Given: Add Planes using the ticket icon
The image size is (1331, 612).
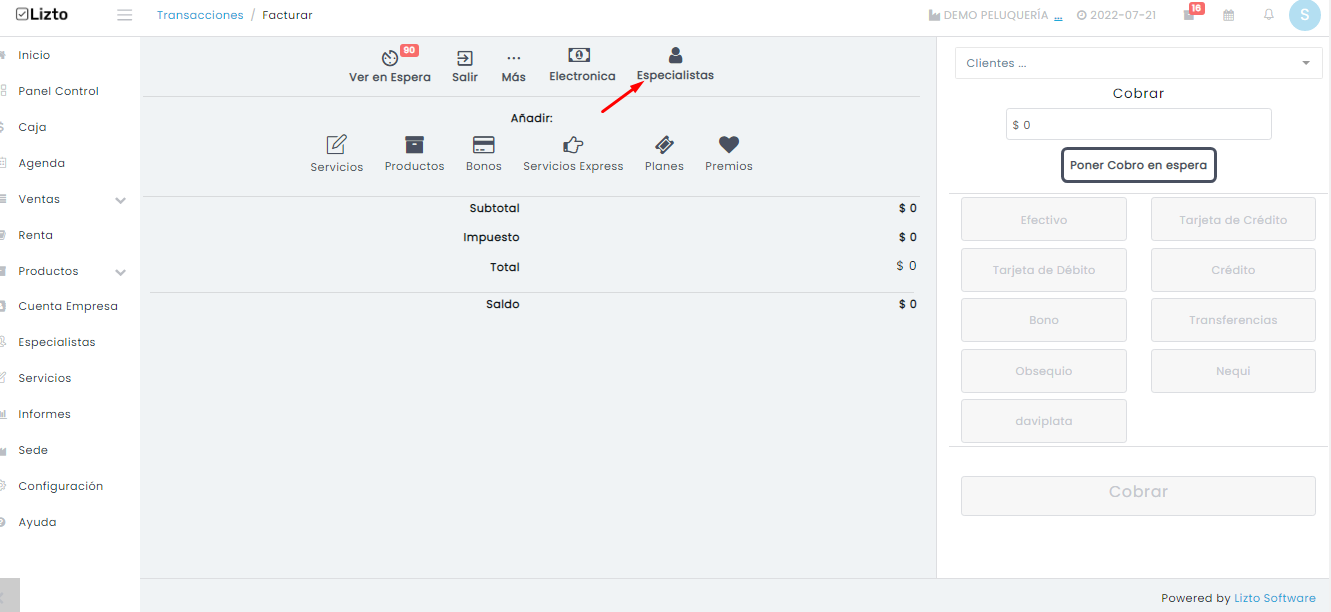Looking at the screenshot, I should (664, 145).
